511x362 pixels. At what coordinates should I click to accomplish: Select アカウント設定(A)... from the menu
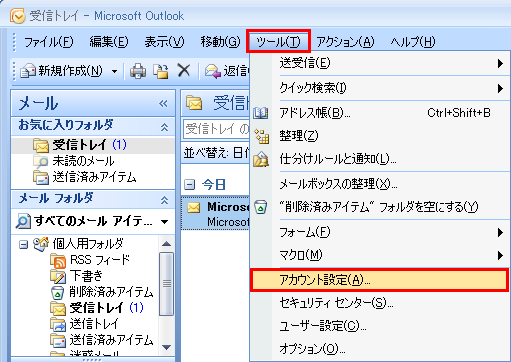click(379, 280)
